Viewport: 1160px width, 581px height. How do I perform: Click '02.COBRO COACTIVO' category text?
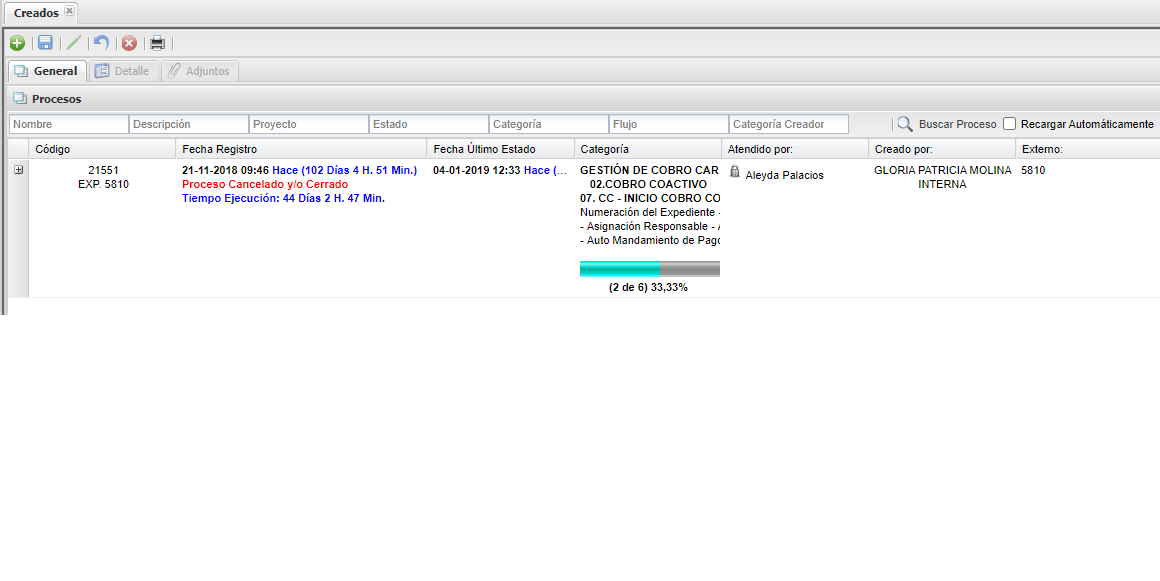point(648,184)
